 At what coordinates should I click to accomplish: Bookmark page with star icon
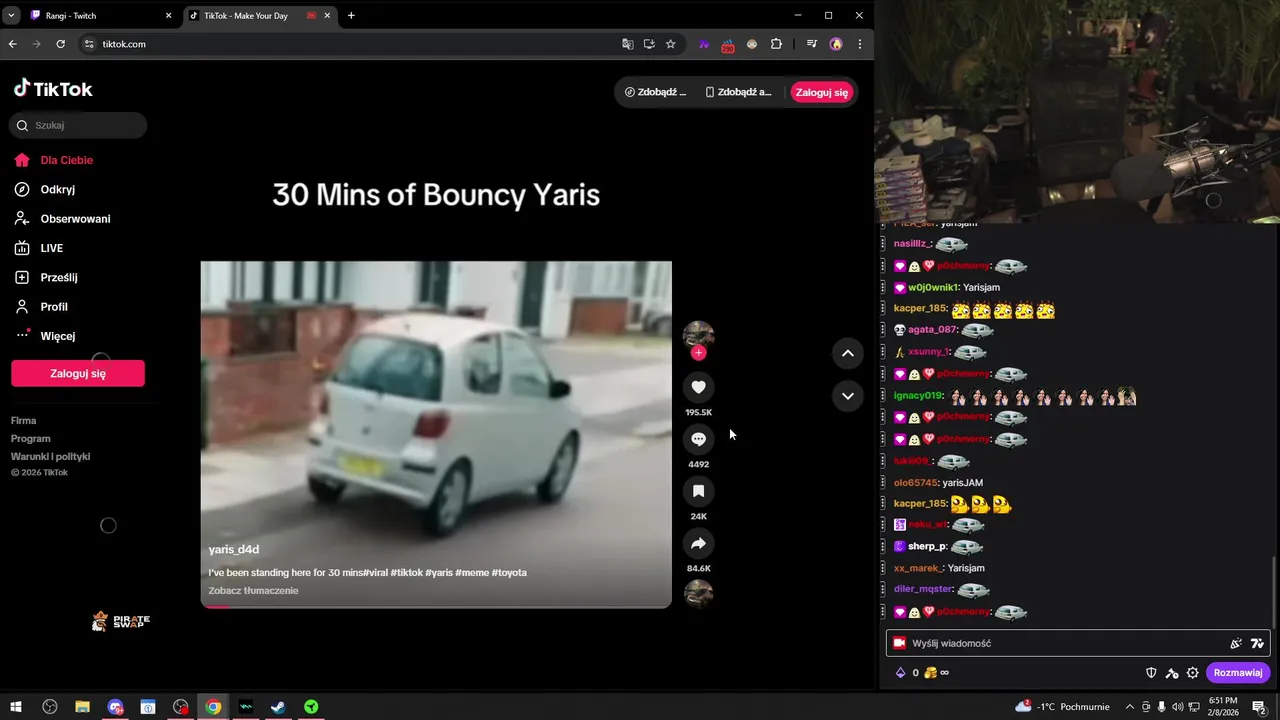pyautogui.click(x=671, y=44)
